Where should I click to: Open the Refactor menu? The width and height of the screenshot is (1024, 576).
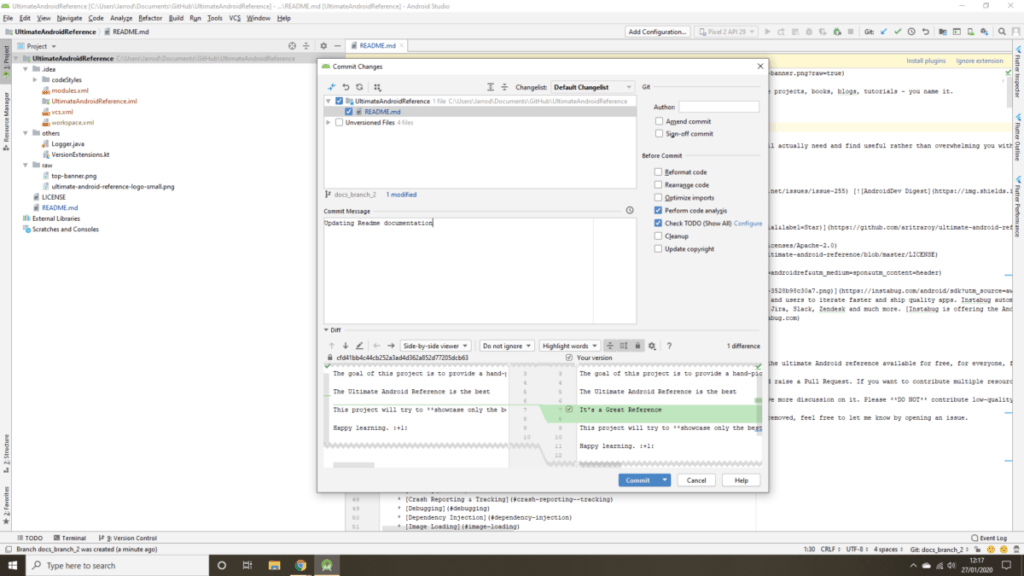tap(150, 18)
